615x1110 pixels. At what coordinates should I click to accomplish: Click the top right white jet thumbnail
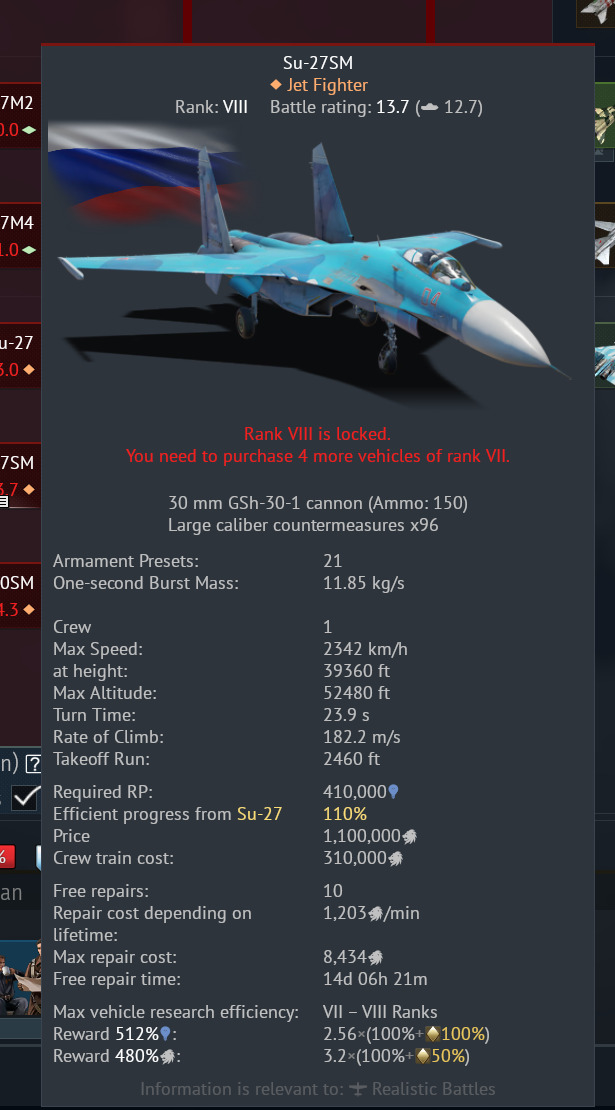[x=596, y=13]
